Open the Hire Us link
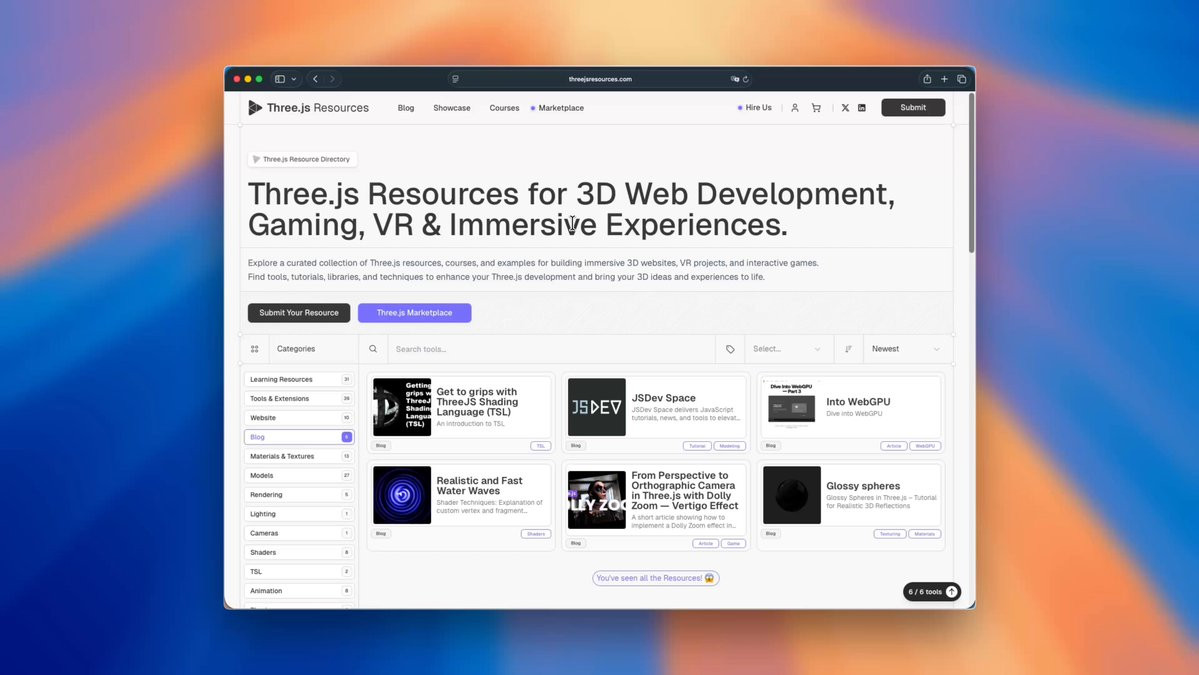This screenshot has height=675, width=1199. (x=755, y=108)
